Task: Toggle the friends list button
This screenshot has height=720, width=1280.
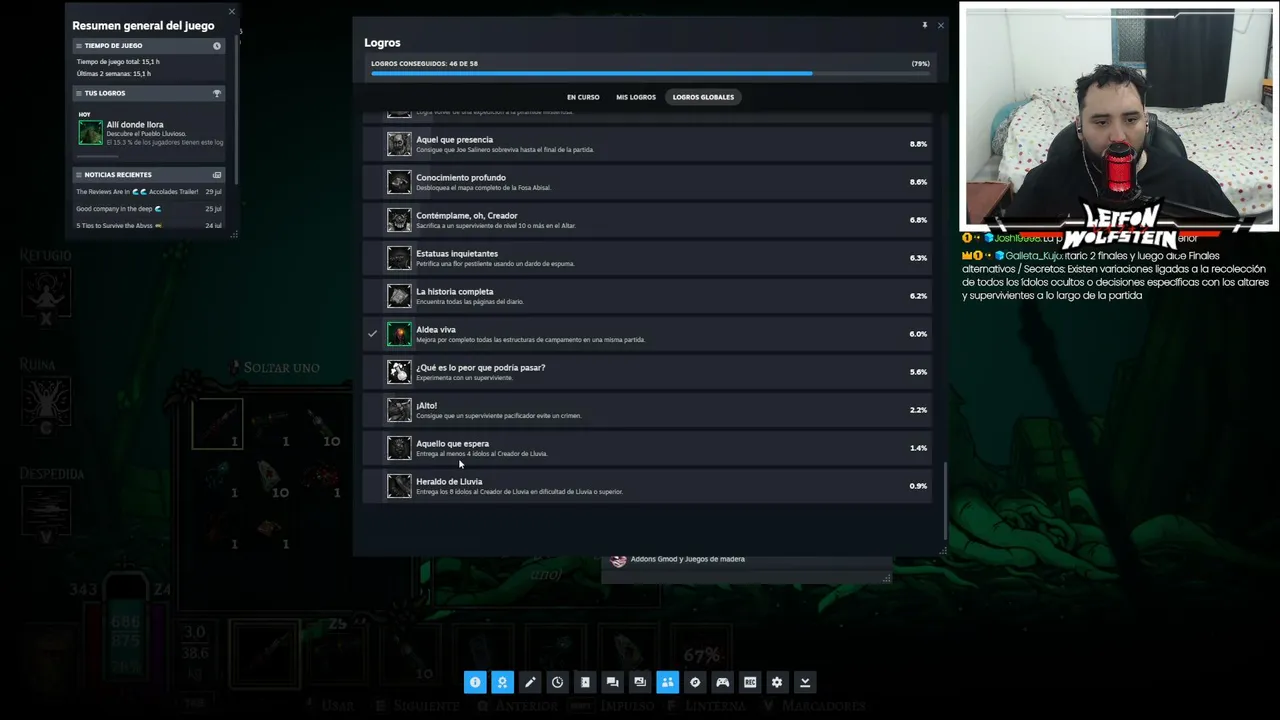Action: [x=667, y=682]
